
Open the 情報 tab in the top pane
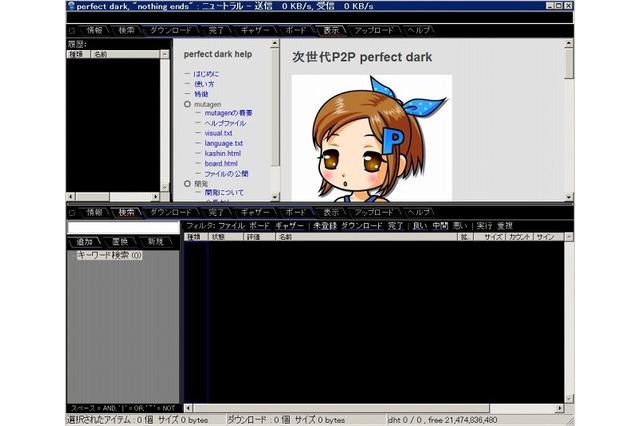(95, 30)
